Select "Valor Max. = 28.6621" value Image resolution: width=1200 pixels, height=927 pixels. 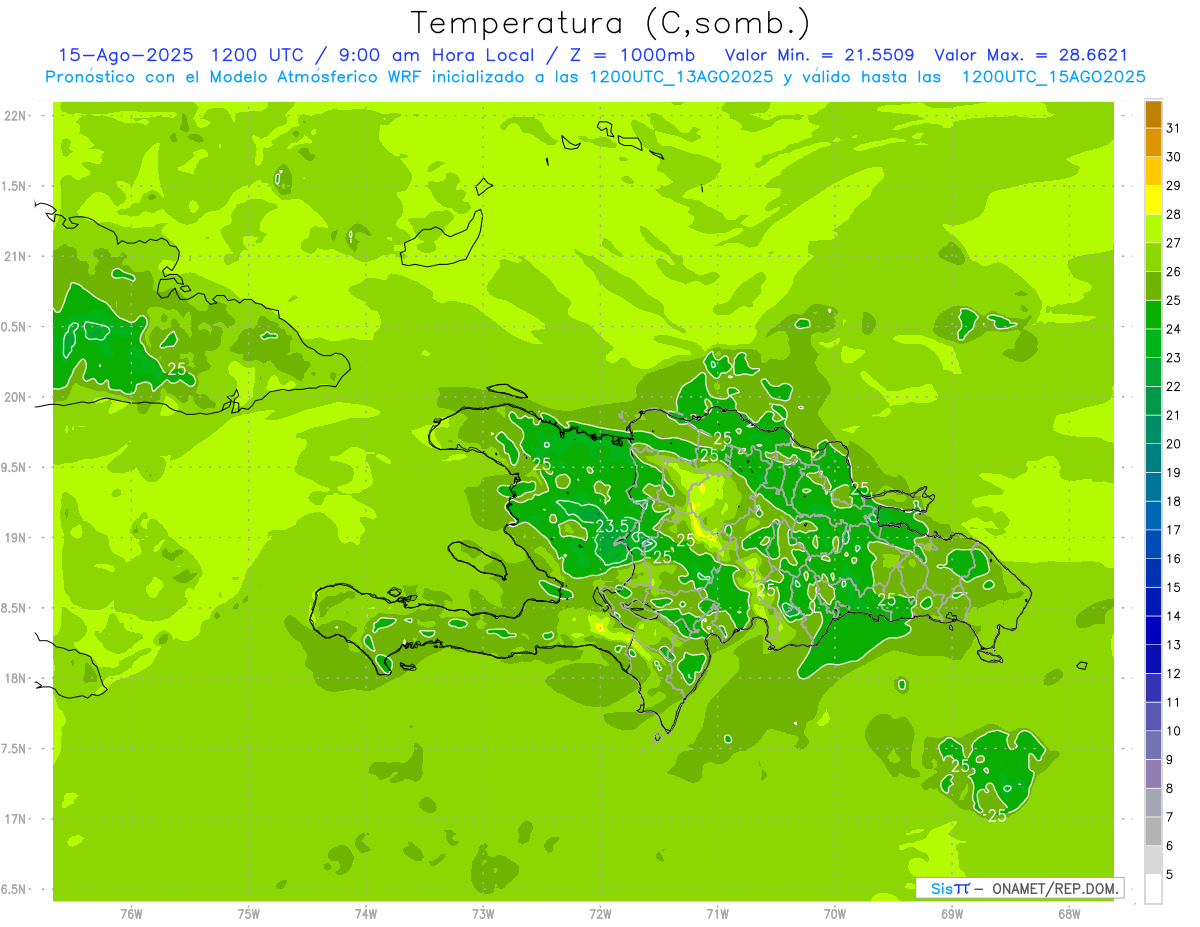click(x=1031, y=55)
